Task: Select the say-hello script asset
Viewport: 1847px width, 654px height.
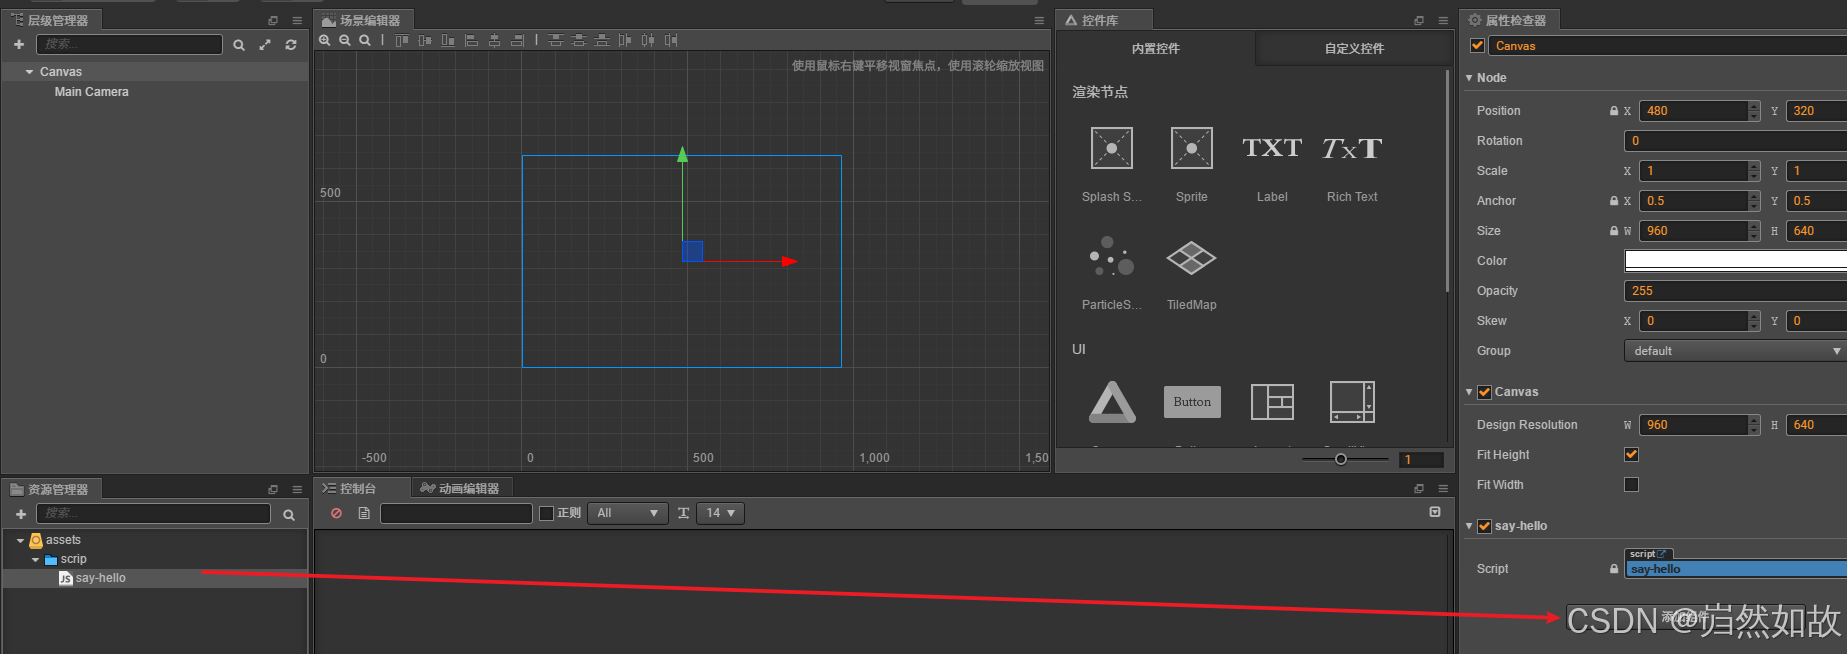Action: coord(100,578)
